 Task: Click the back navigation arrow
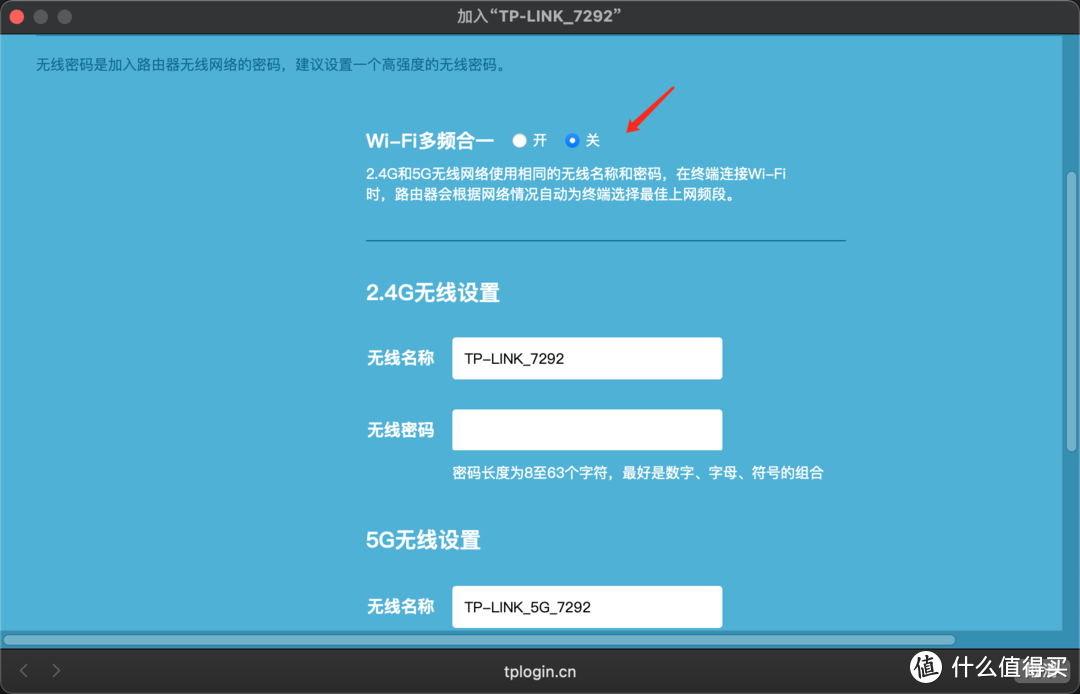(x=24, y=671)
